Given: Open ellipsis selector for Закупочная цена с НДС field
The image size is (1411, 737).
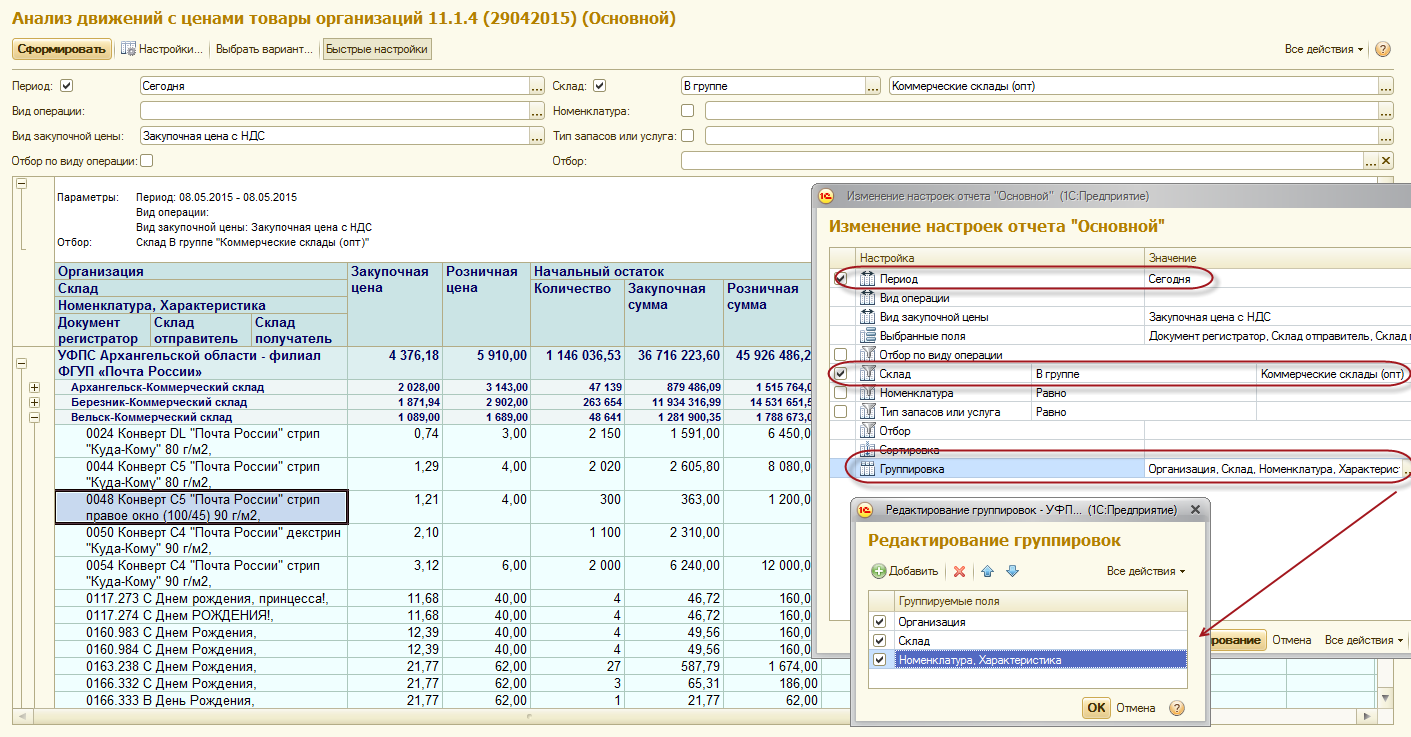Looking at the screenshot, I should click(537, 135).
